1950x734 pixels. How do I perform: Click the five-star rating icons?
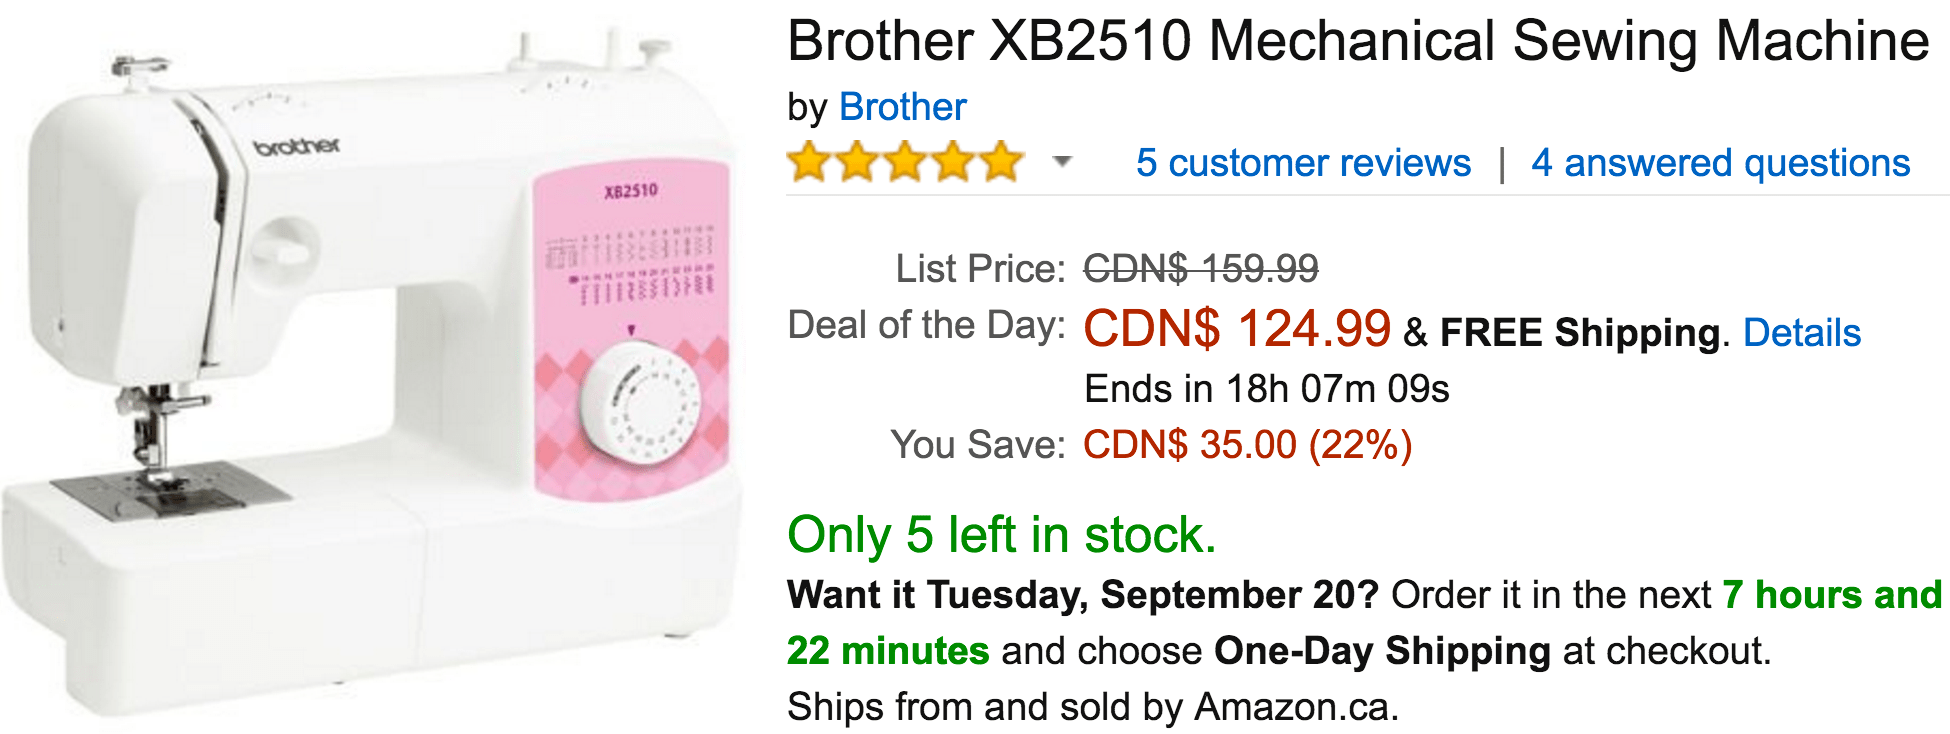(x=905, y=162)
